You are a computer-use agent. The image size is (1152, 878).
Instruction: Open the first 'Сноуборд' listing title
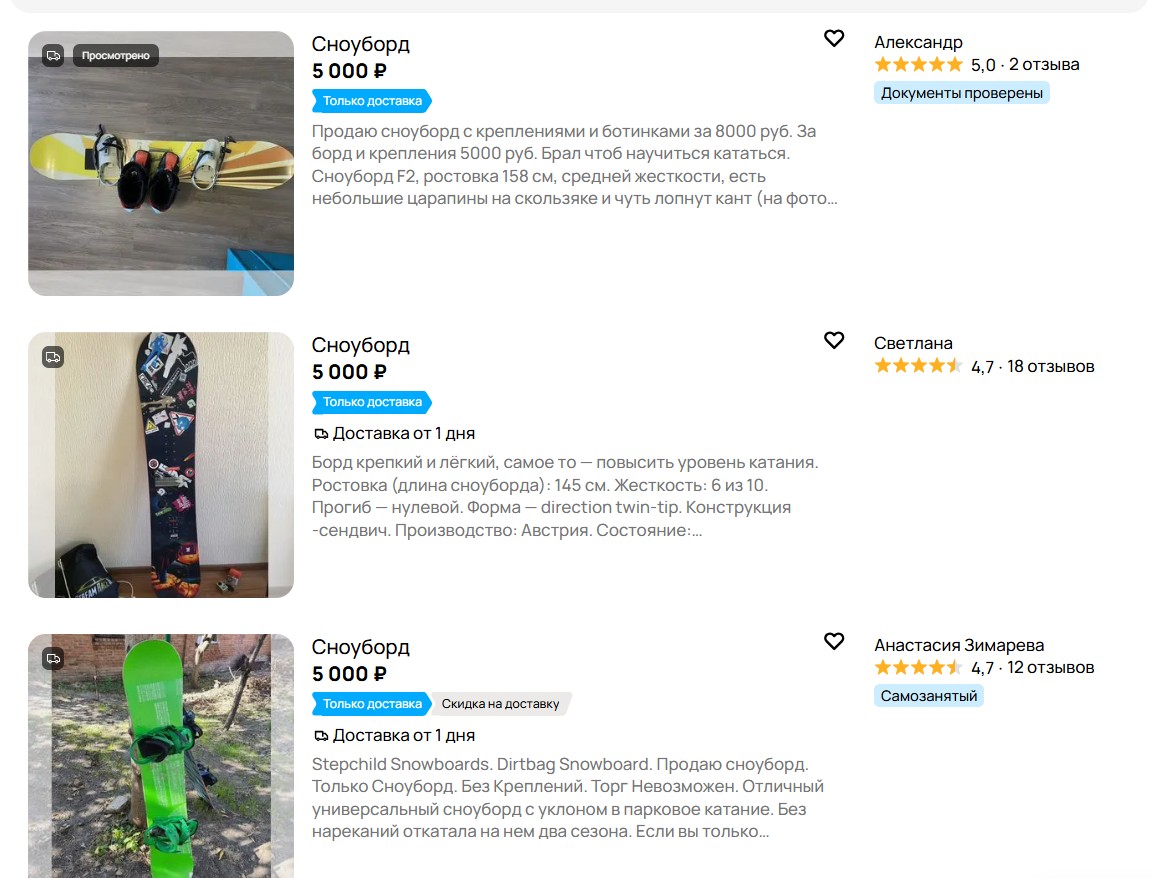point(360,44)
